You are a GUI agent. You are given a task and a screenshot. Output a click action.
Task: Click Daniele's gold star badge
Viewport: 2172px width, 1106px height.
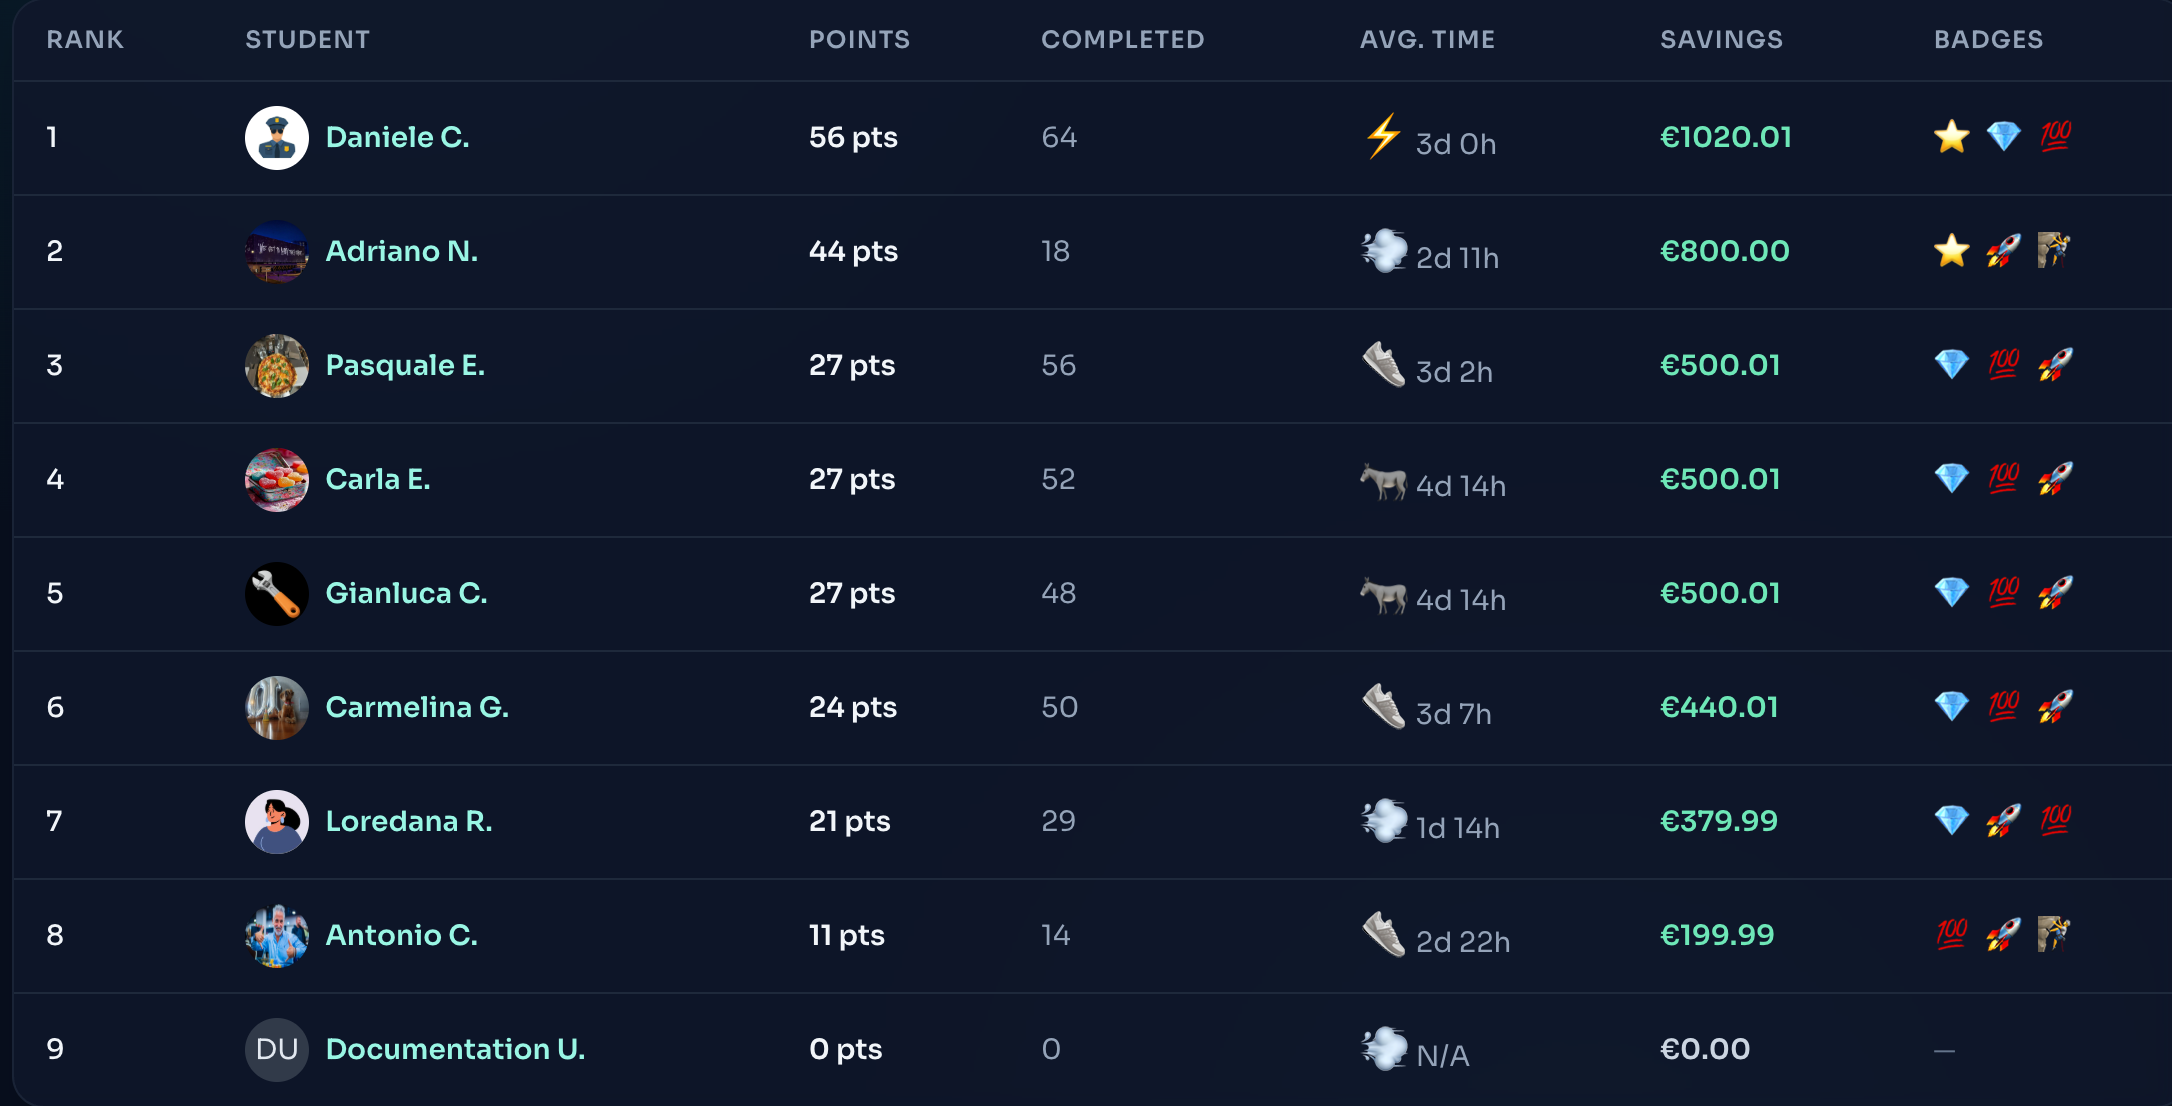point(1950,137)
